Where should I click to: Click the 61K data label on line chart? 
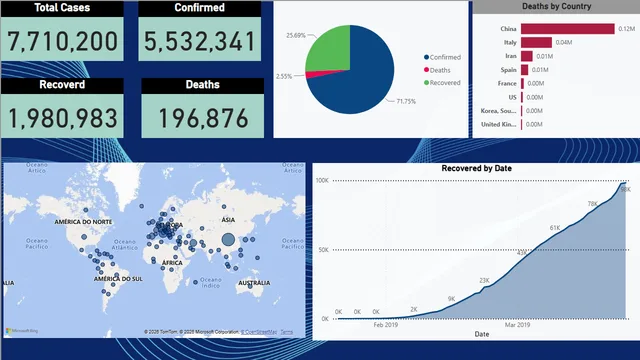555,228
